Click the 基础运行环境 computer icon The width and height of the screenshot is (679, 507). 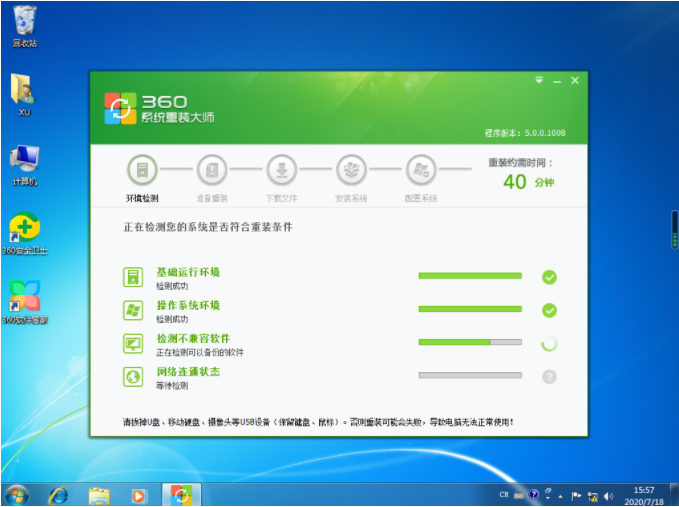click(133, 277)
